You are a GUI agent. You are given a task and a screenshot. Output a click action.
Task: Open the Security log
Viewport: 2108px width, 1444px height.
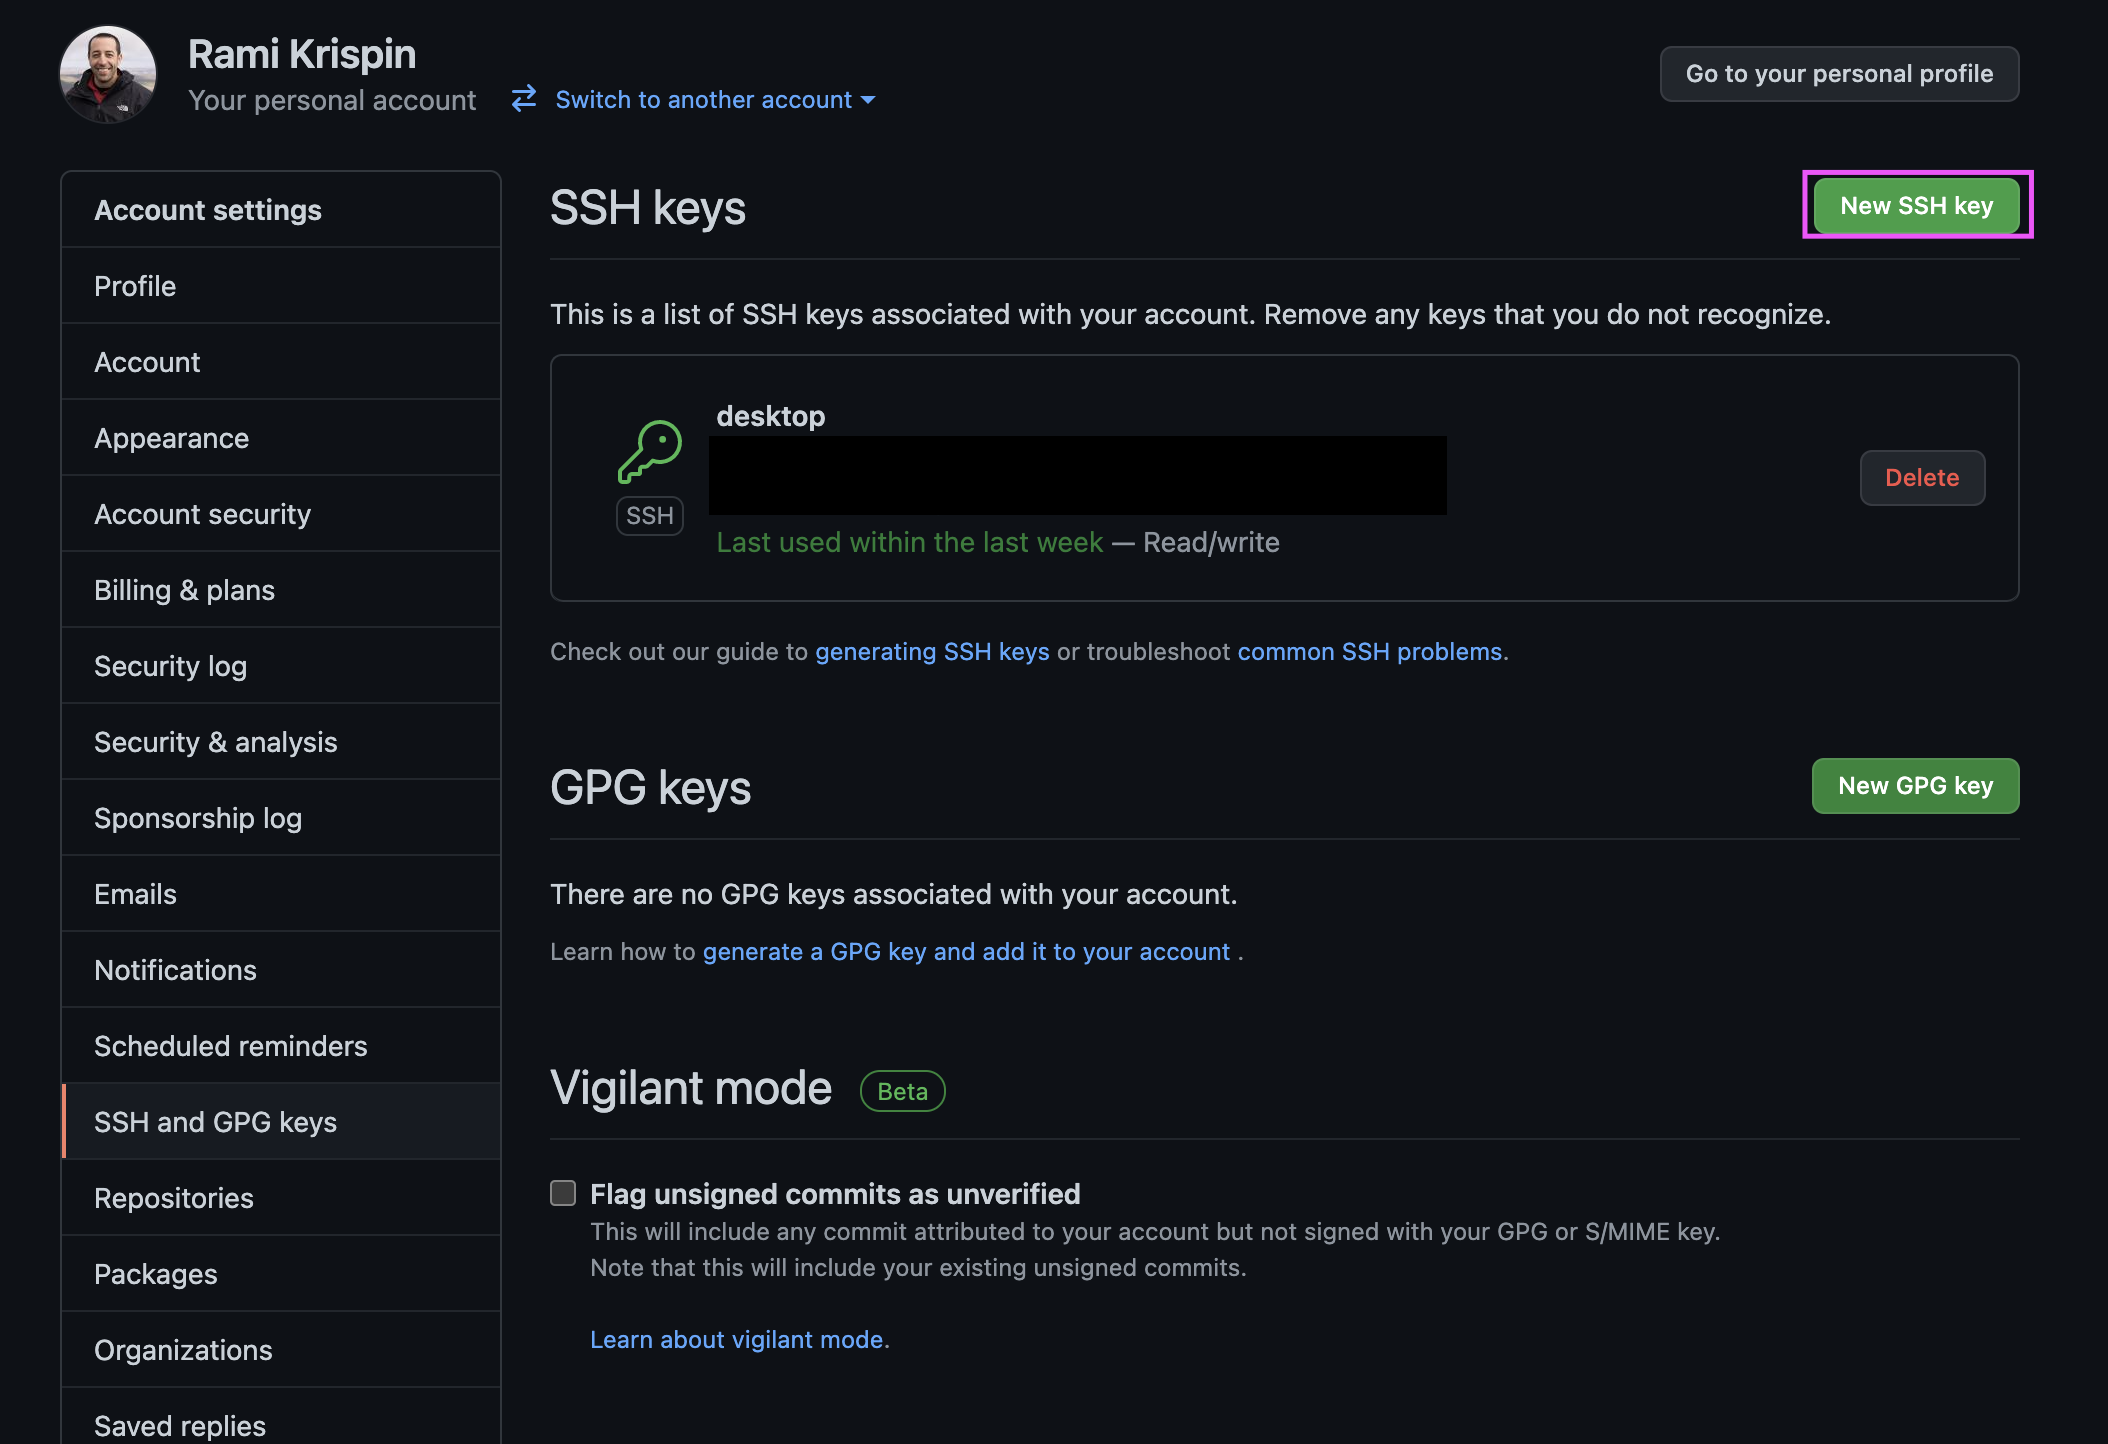click(170, 665)
